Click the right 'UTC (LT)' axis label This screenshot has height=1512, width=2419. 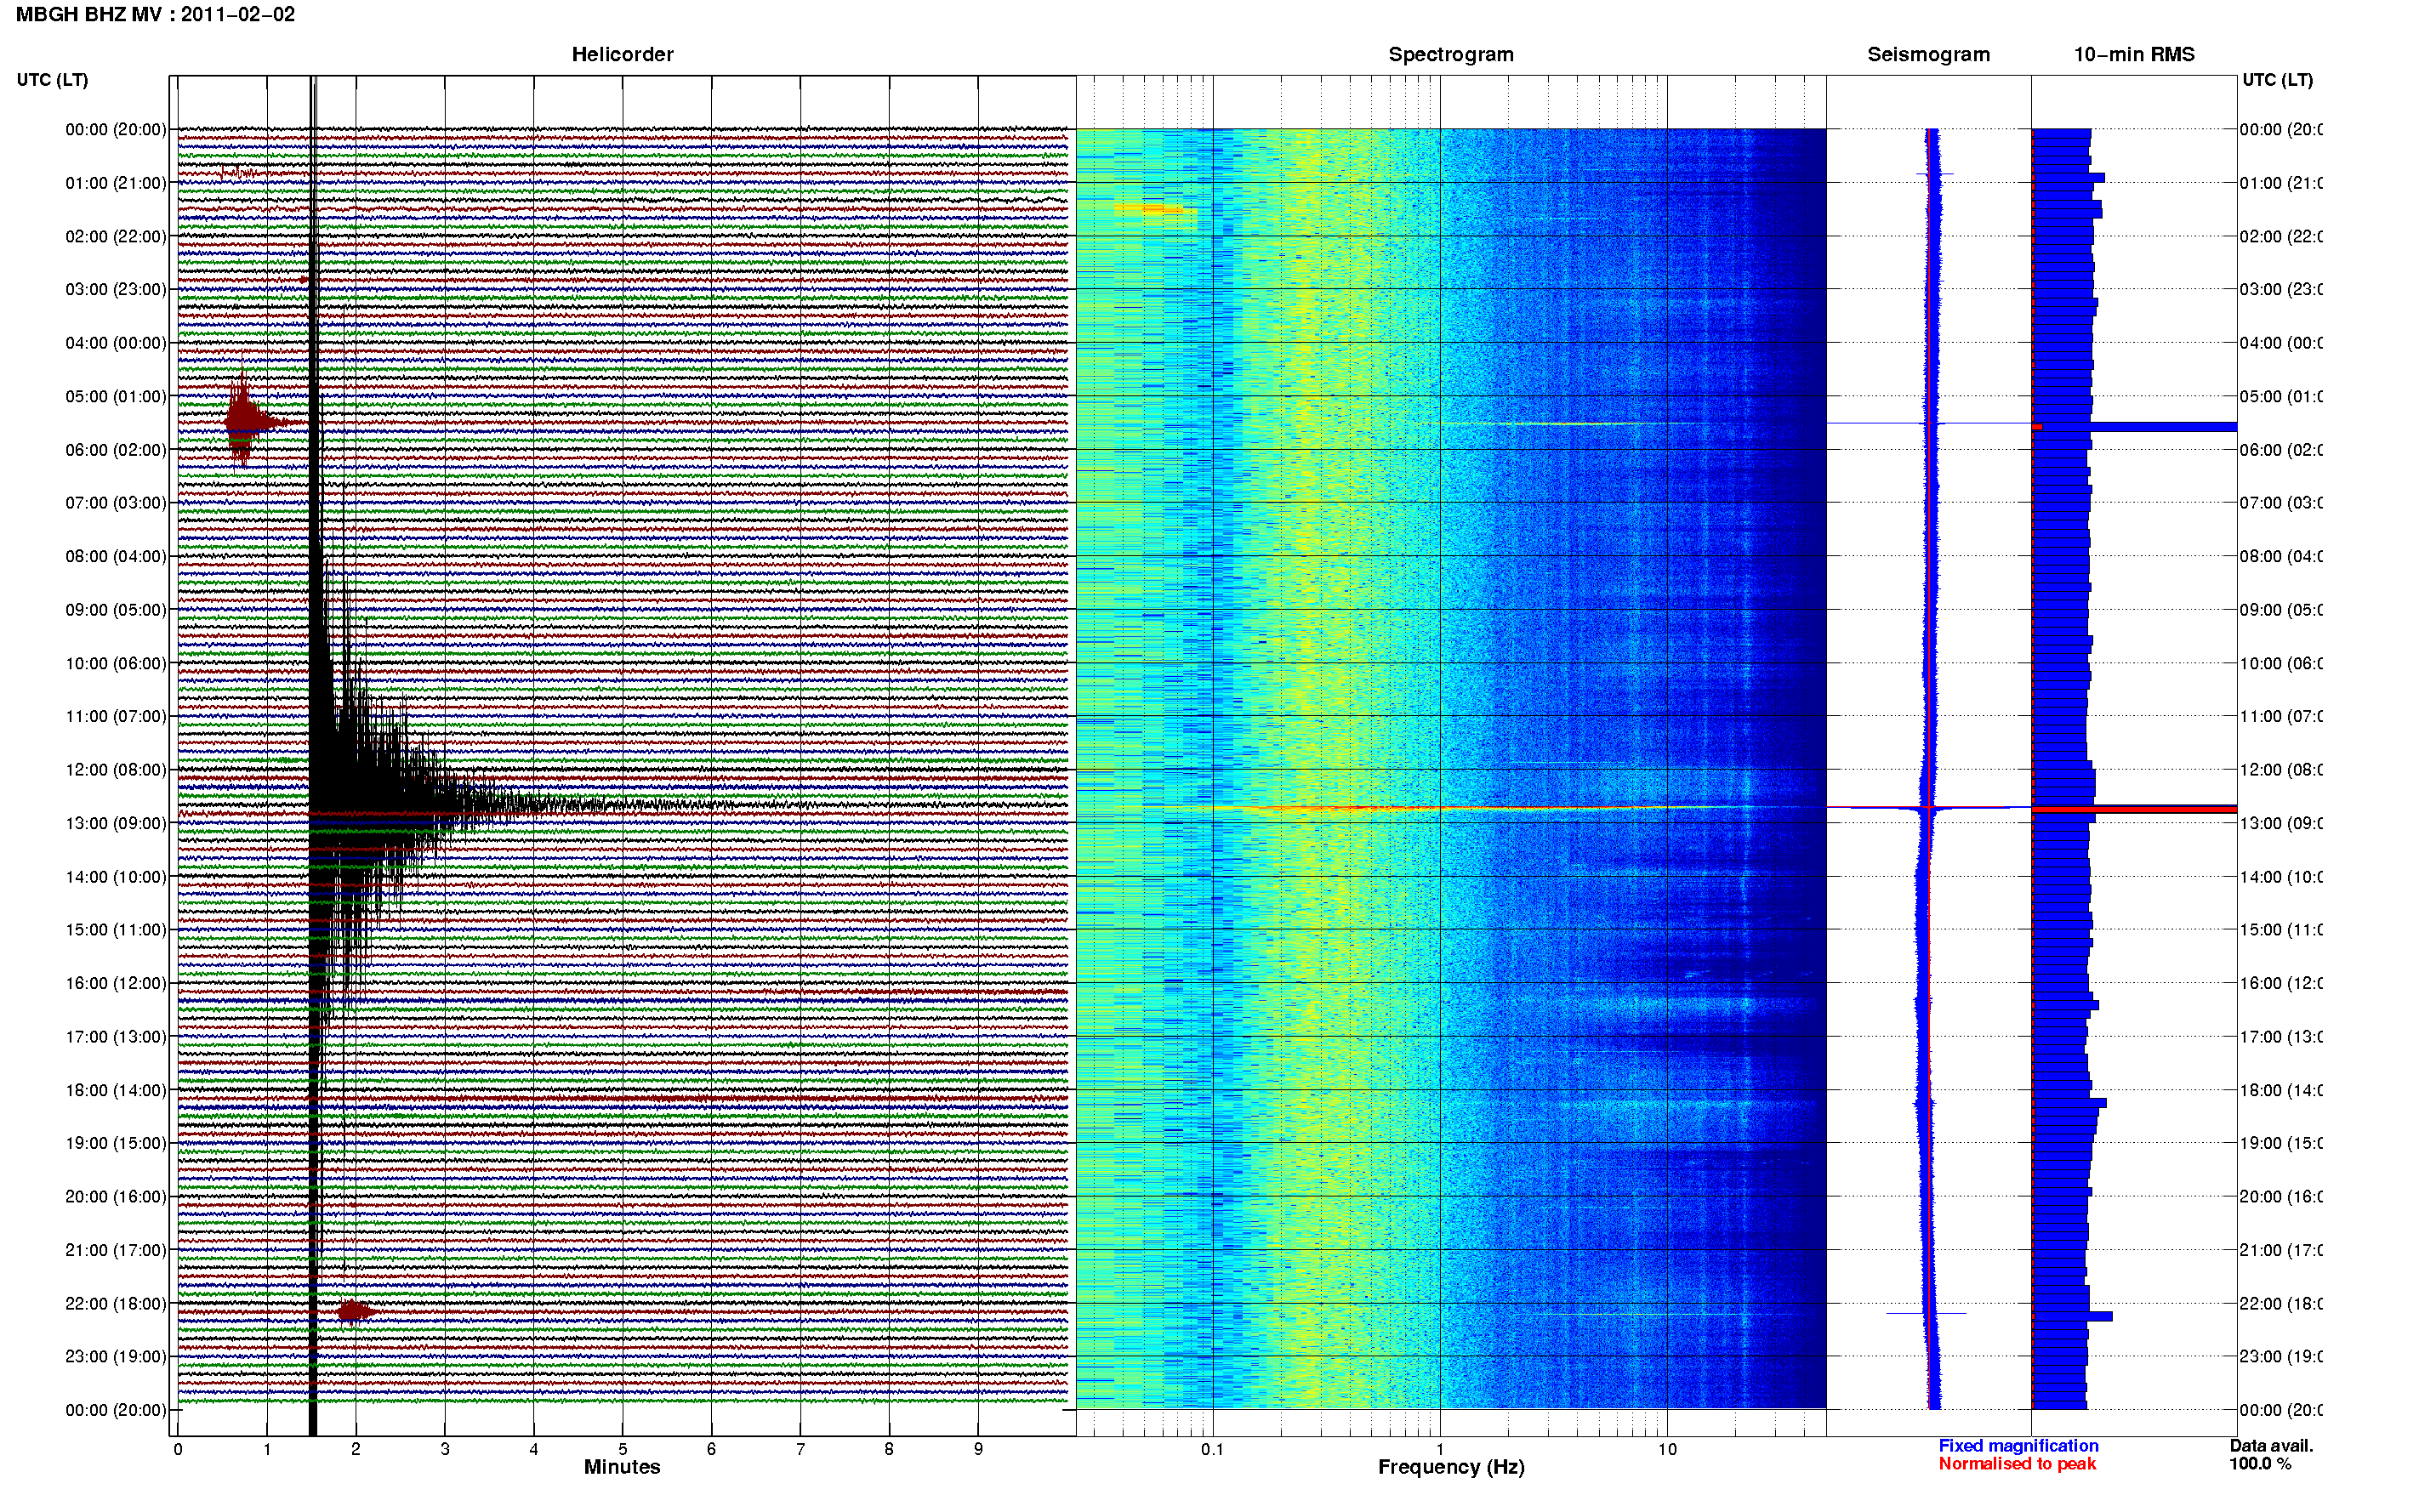tap(2277, 80)
